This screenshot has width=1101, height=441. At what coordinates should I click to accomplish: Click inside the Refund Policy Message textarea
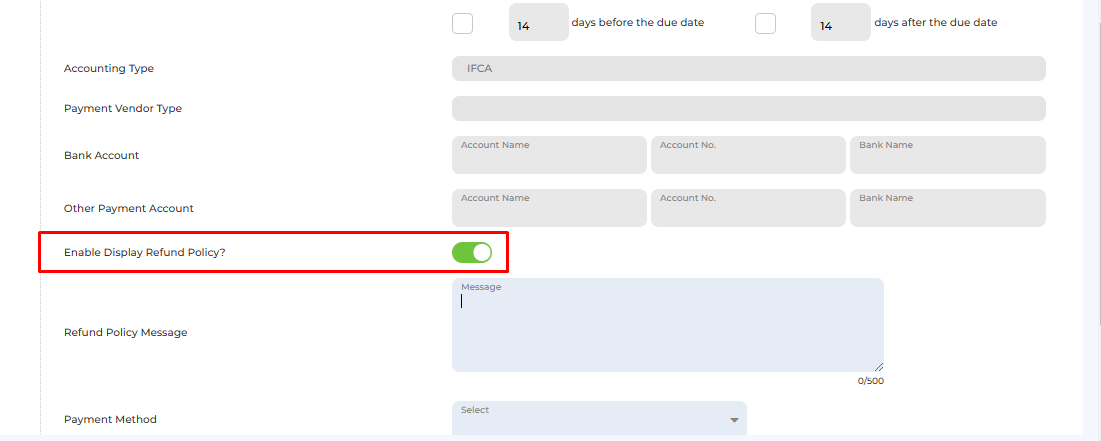[x=668, y=325]
